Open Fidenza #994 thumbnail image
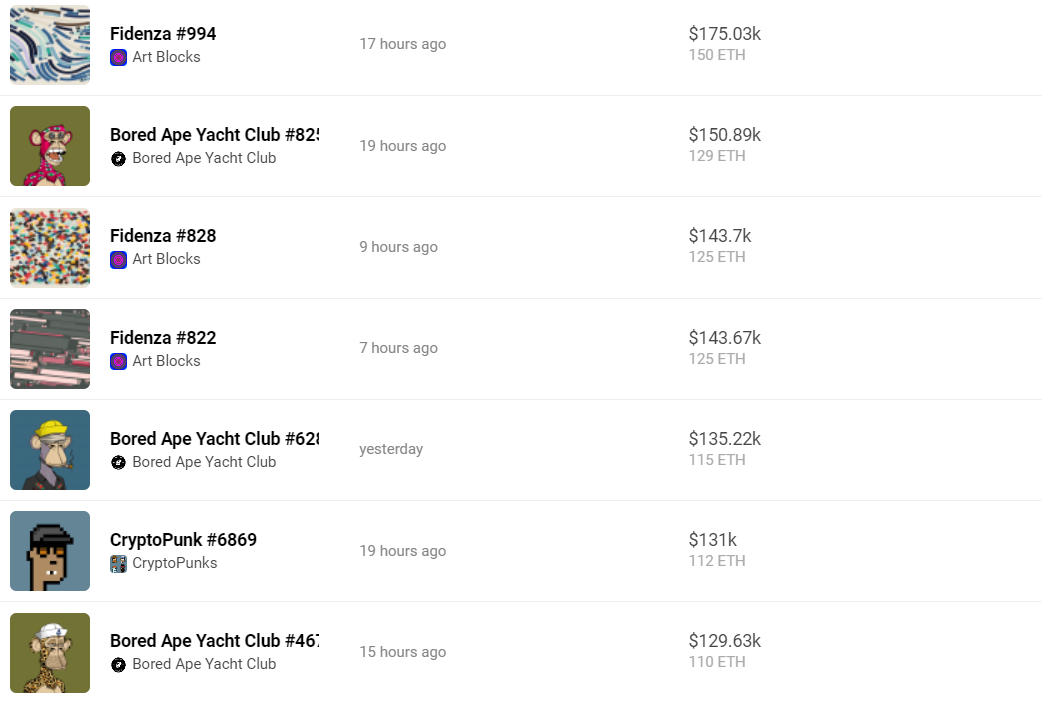1042x701 pixels. coord(50,45)
